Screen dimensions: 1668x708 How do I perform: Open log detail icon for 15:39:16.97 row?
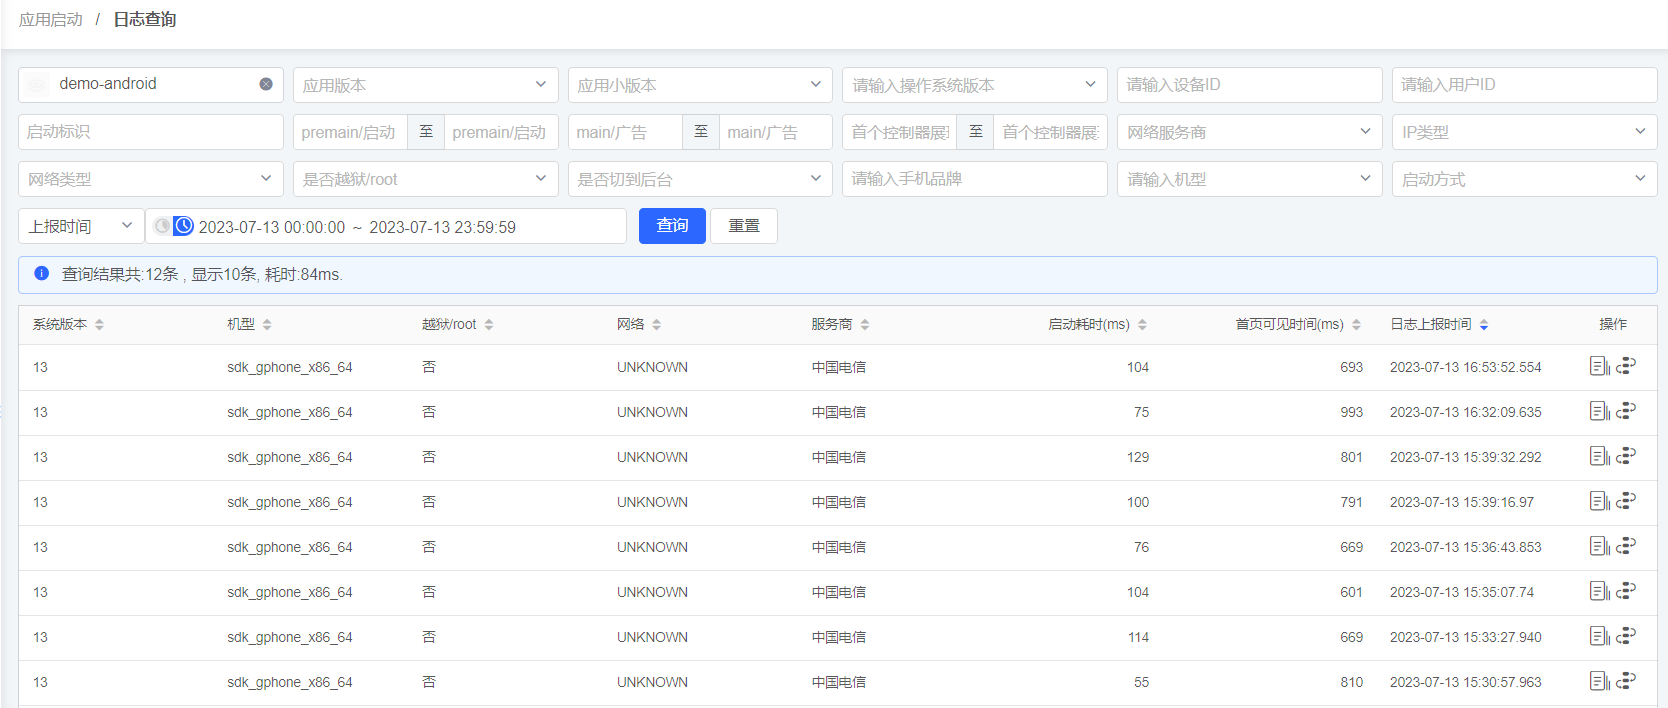click(x=1599, y=501)
